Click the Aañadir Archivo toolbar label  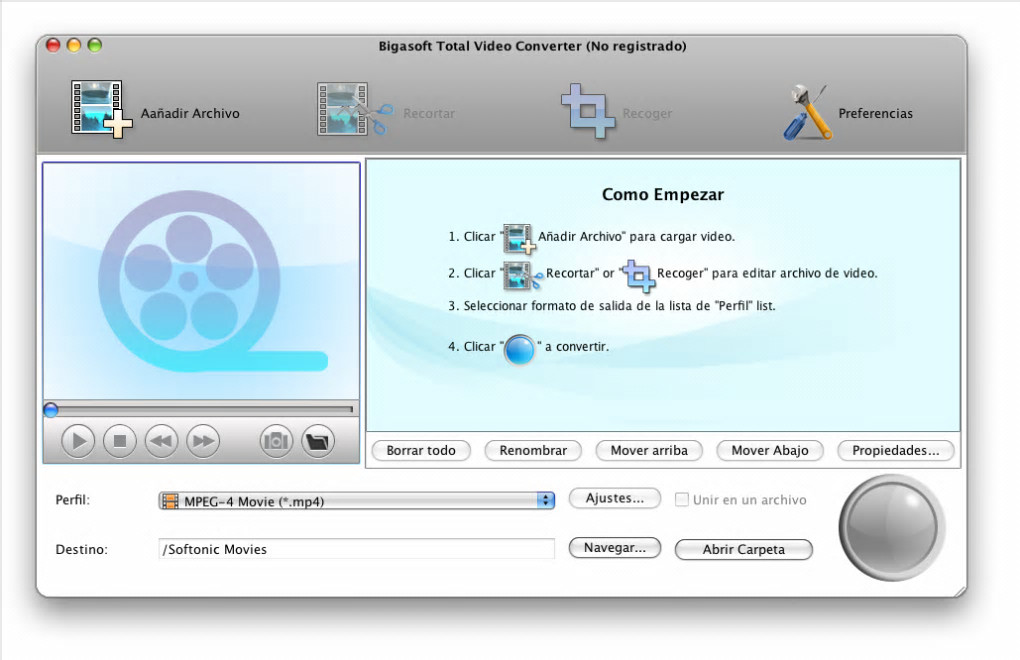[190, 113]
